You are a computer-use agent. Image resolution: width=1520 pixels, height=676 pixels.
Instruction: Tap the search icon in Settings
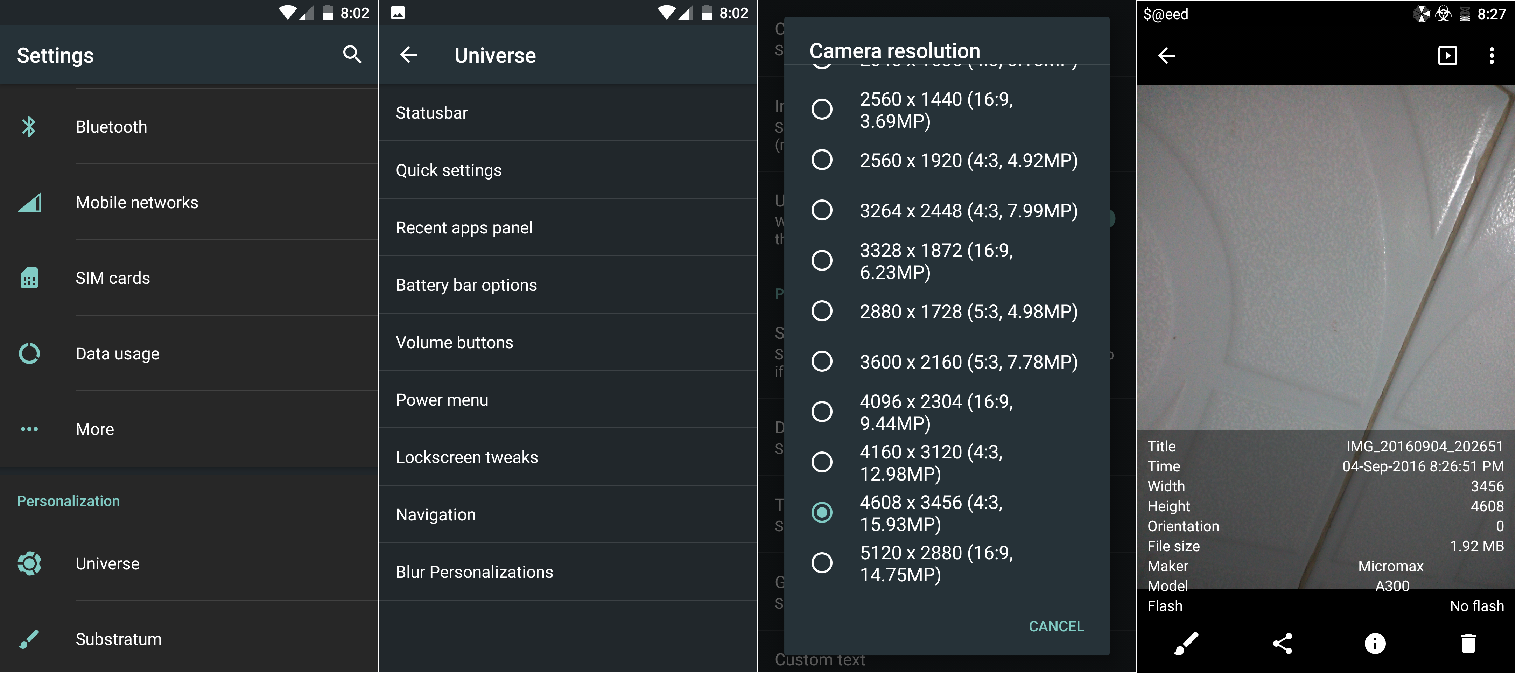[x=352, y=55]
